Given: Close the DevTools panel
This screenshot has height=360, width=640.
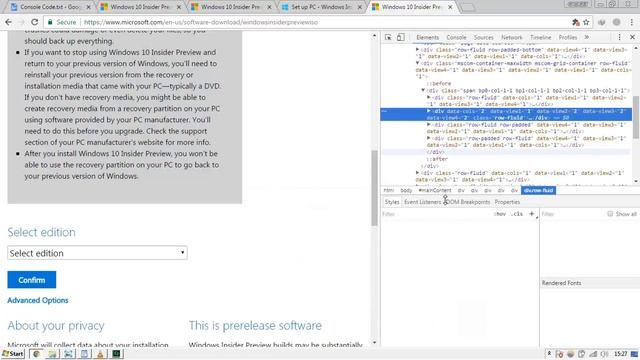Looking at the screenshot, I should pos(632,37).
